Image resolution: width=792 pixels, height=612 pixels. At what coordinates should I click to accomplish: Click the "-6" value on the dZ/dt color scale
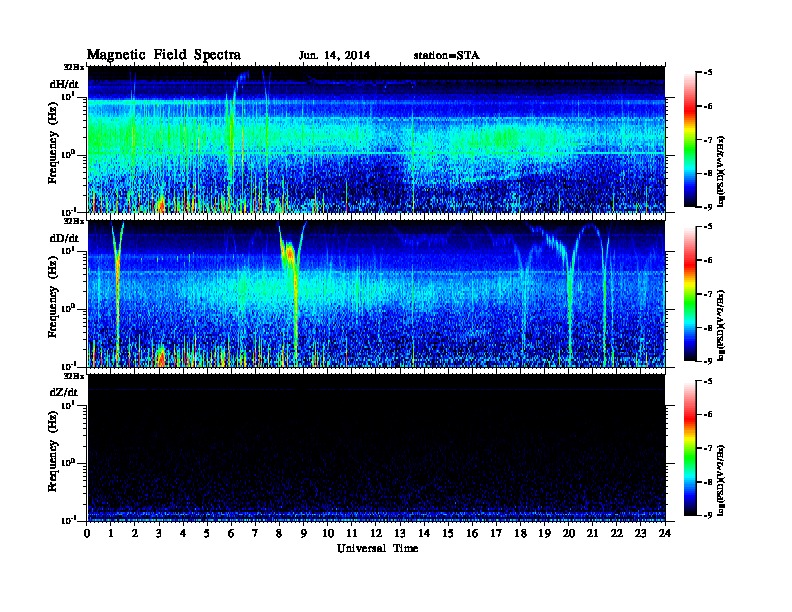708,415
